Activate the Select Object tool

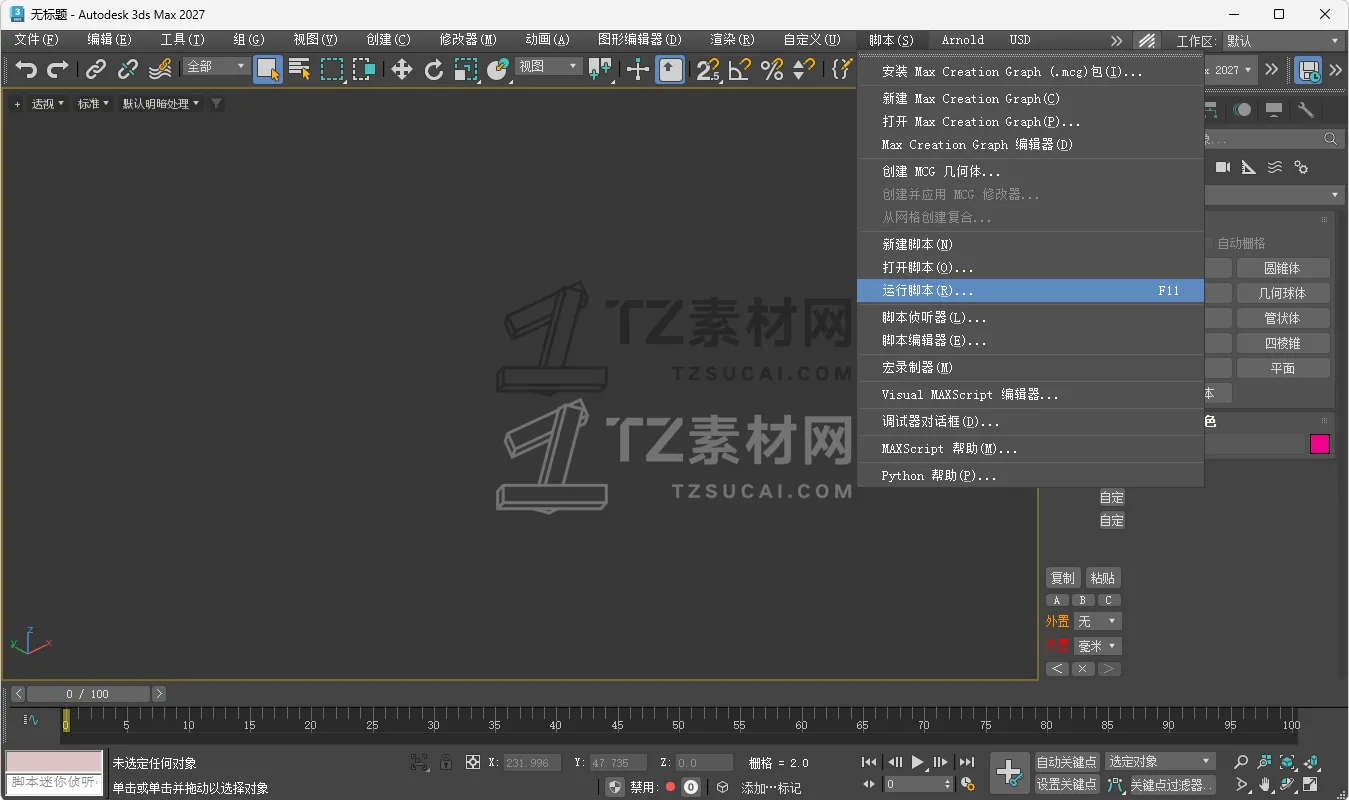pos(267,69)
